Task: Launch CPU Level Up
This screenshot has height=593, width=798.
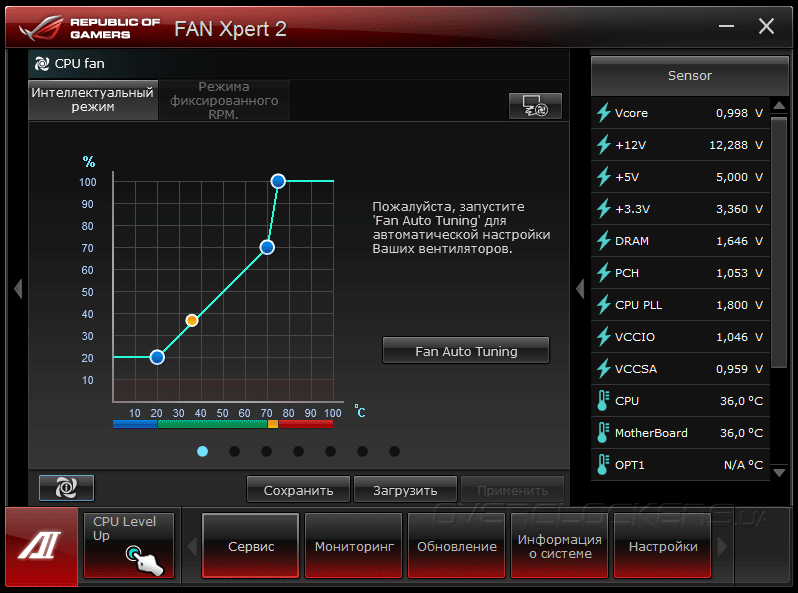Action: point(129,545)
